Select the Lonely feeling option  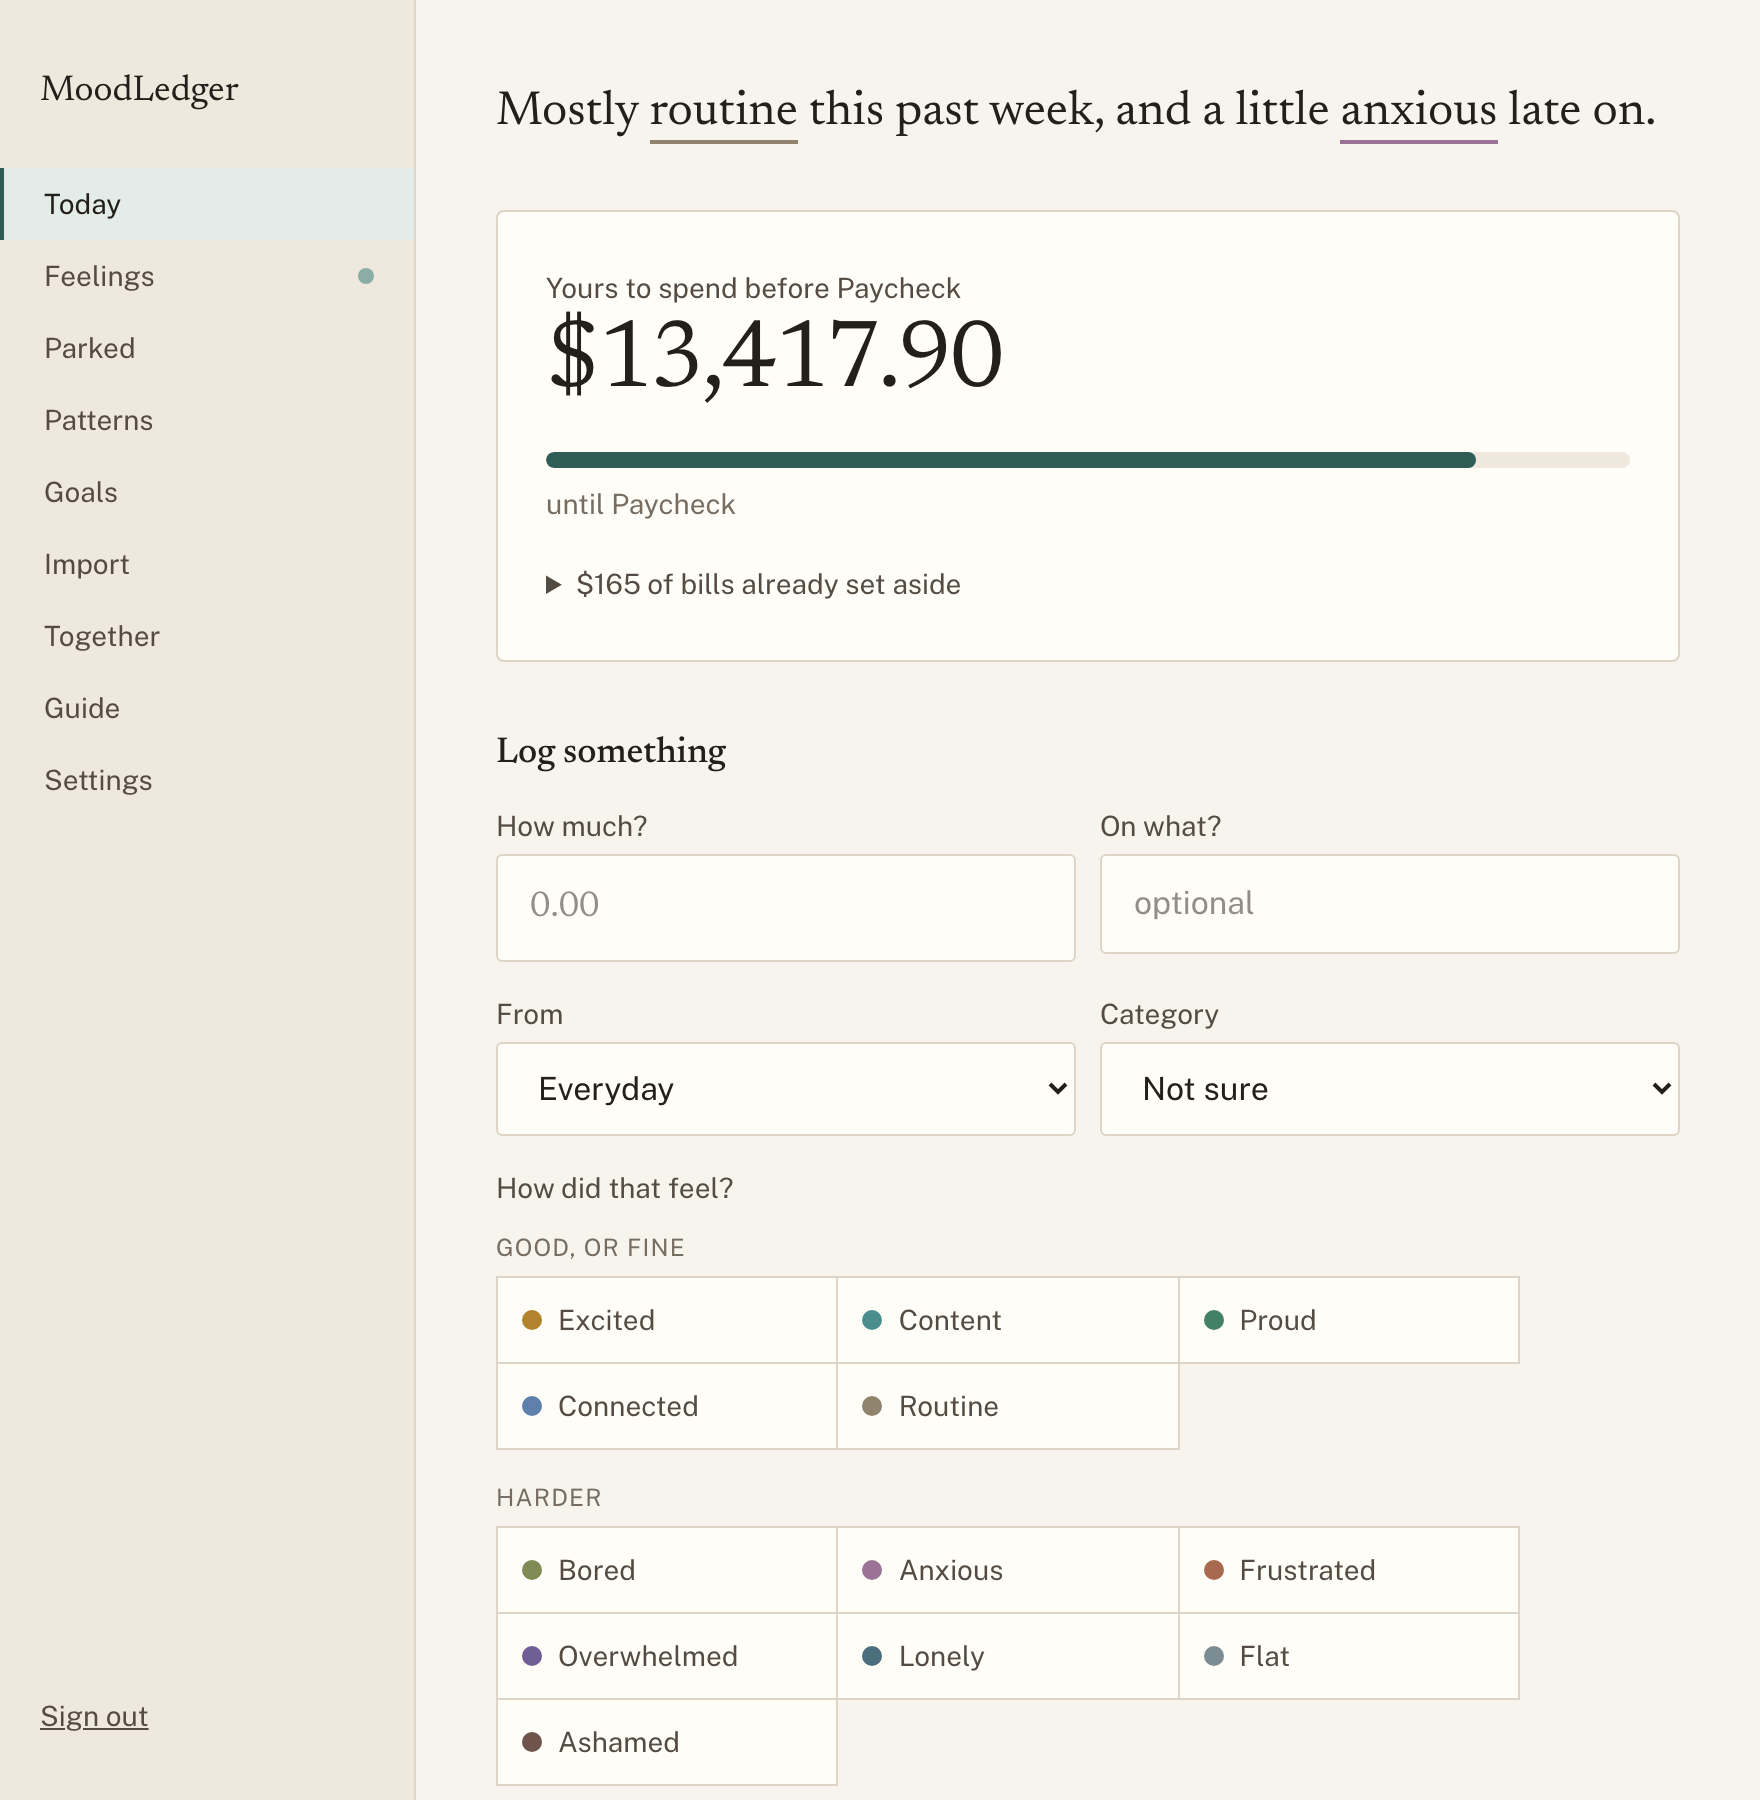point(1008,1656)
